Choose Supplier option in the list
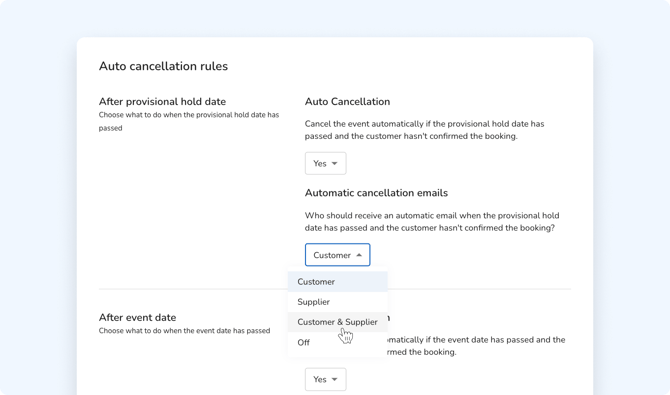The width and height of the screenshot is (670, 395). pos(338,302)
